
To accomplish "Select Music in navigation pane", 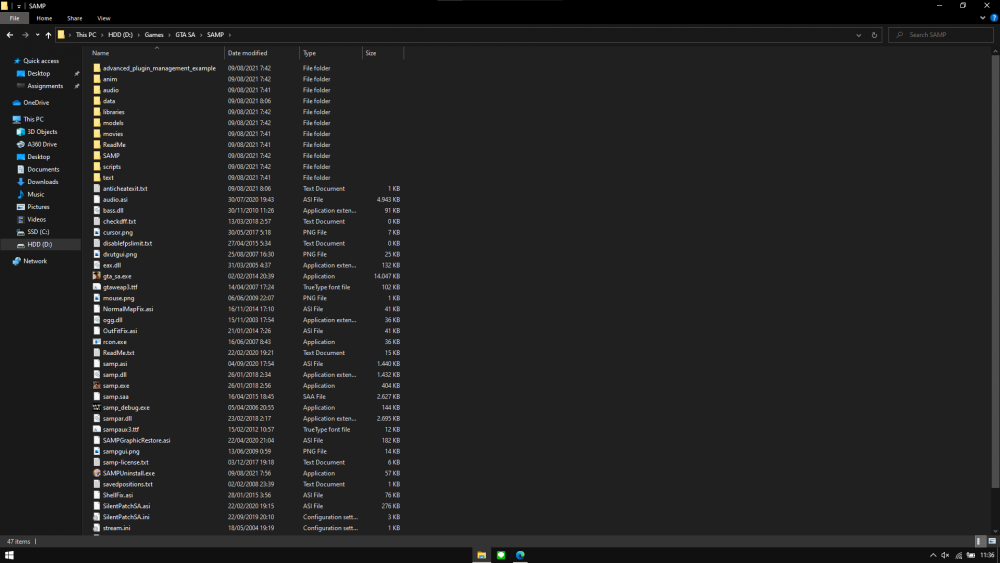I will (x=35, y=194).
